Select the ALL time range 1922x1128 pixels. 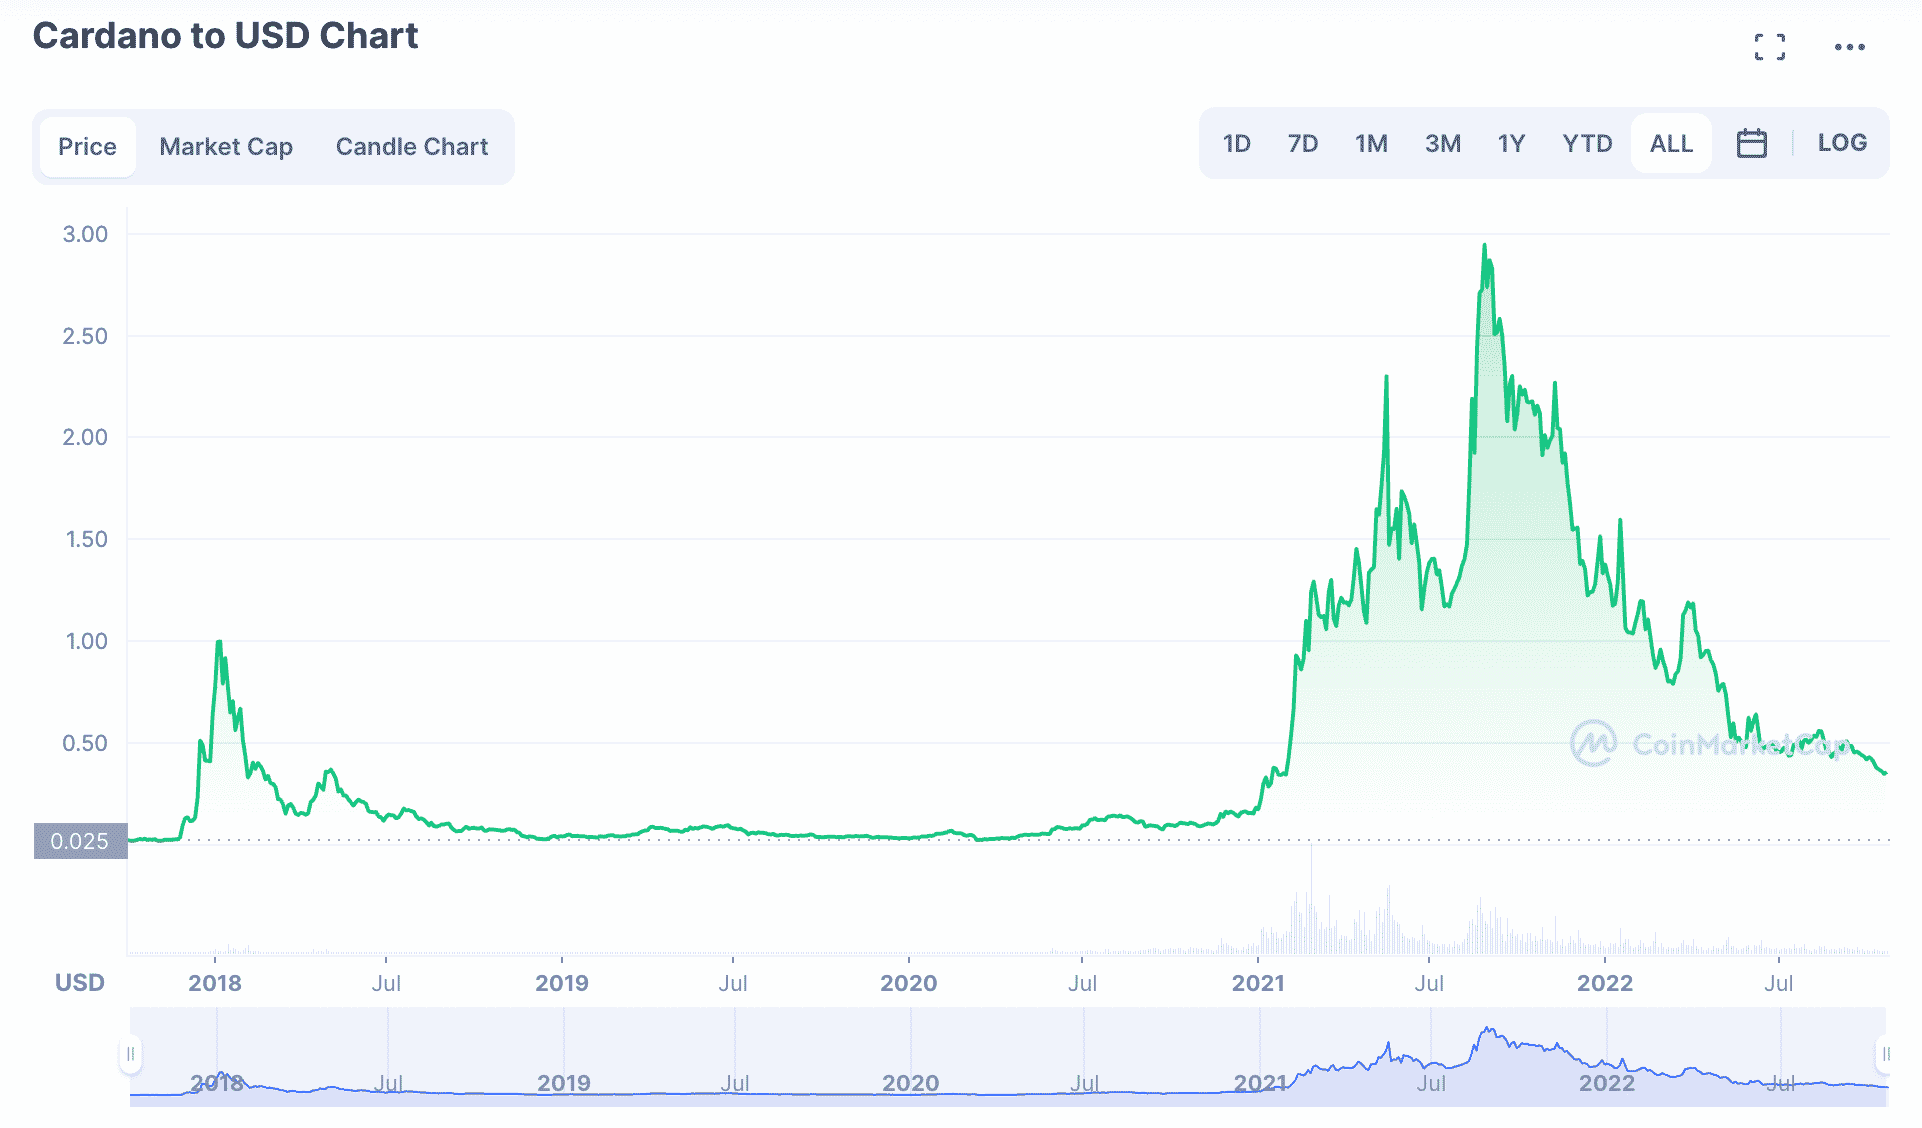(x=1671, y=144)
